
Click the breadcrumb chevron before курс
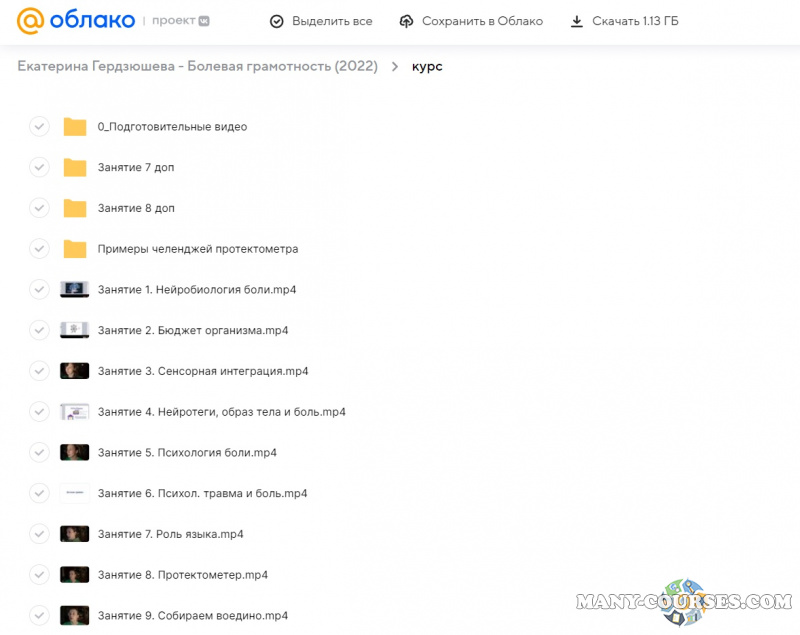point(395,67)
